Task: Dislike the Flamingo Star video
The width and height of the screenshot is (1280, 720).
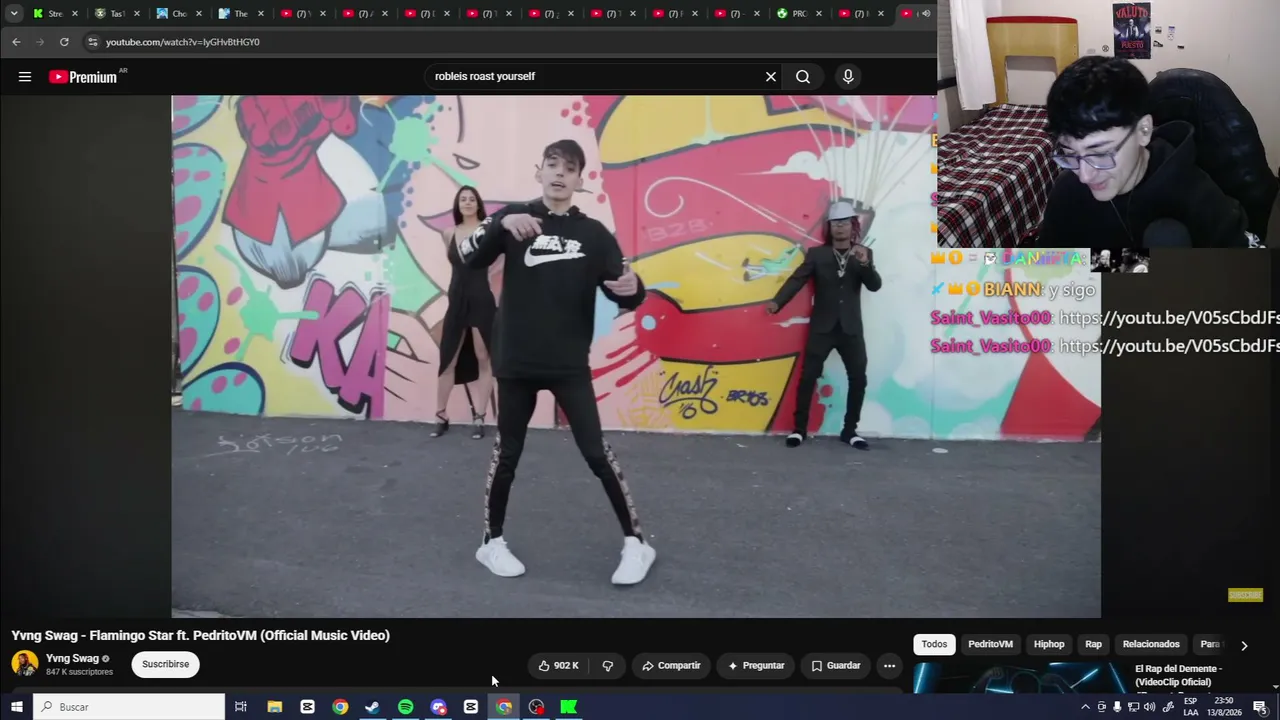Action: click(x=607, y=666)
